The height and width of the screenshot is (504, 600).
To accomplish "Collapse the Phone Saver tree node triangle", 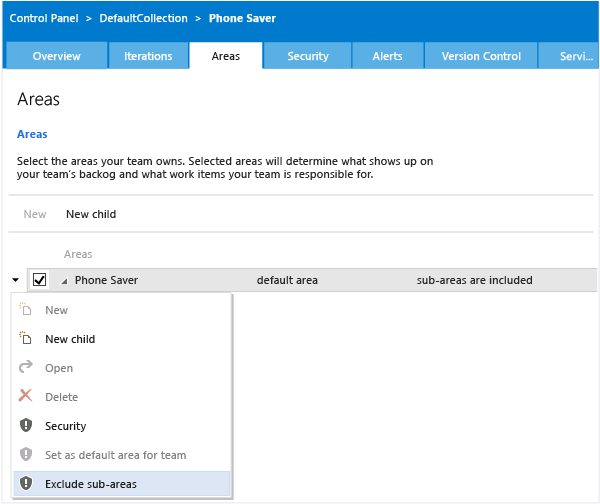I will tap(64, 281).
